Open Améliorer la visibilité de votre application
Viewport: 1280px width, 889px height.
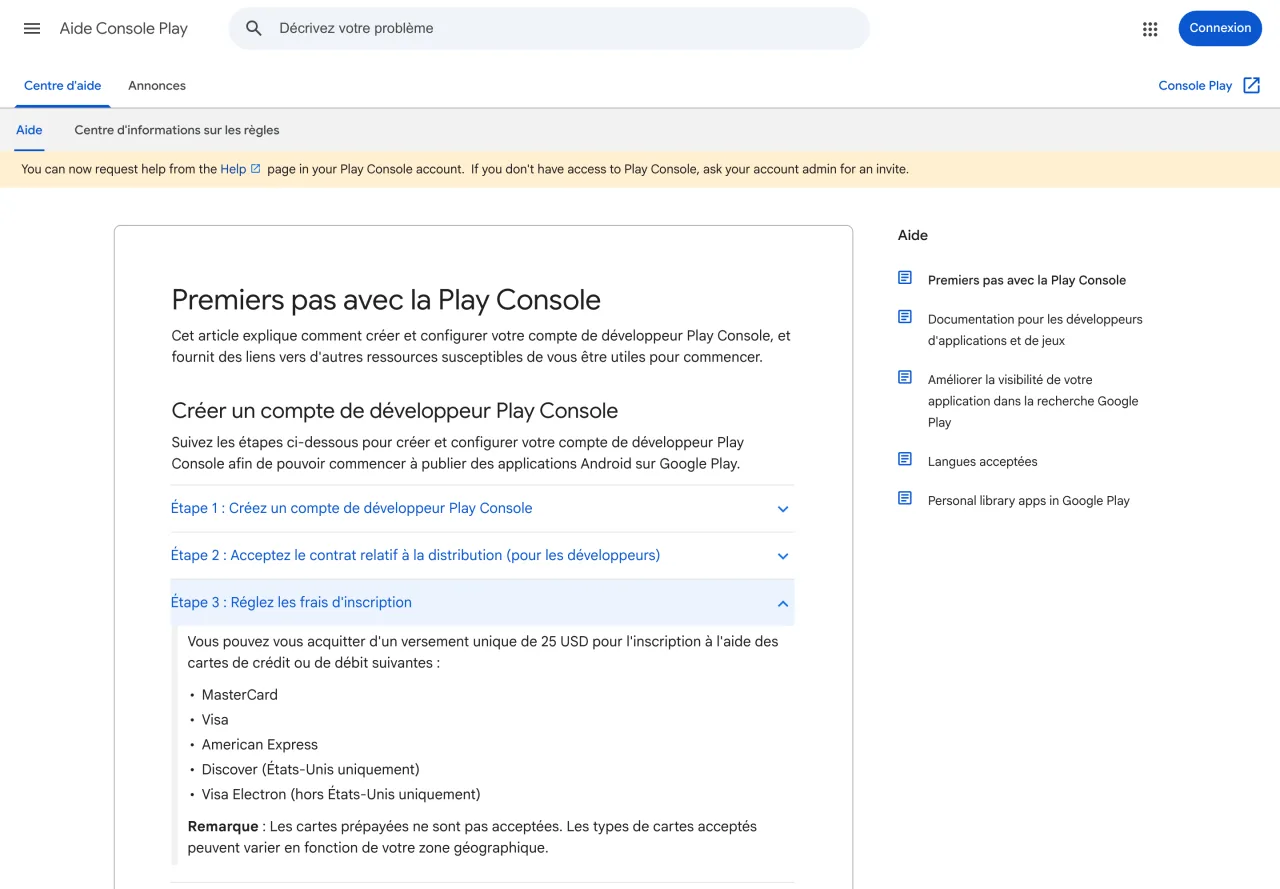(x=1033, y=401)
